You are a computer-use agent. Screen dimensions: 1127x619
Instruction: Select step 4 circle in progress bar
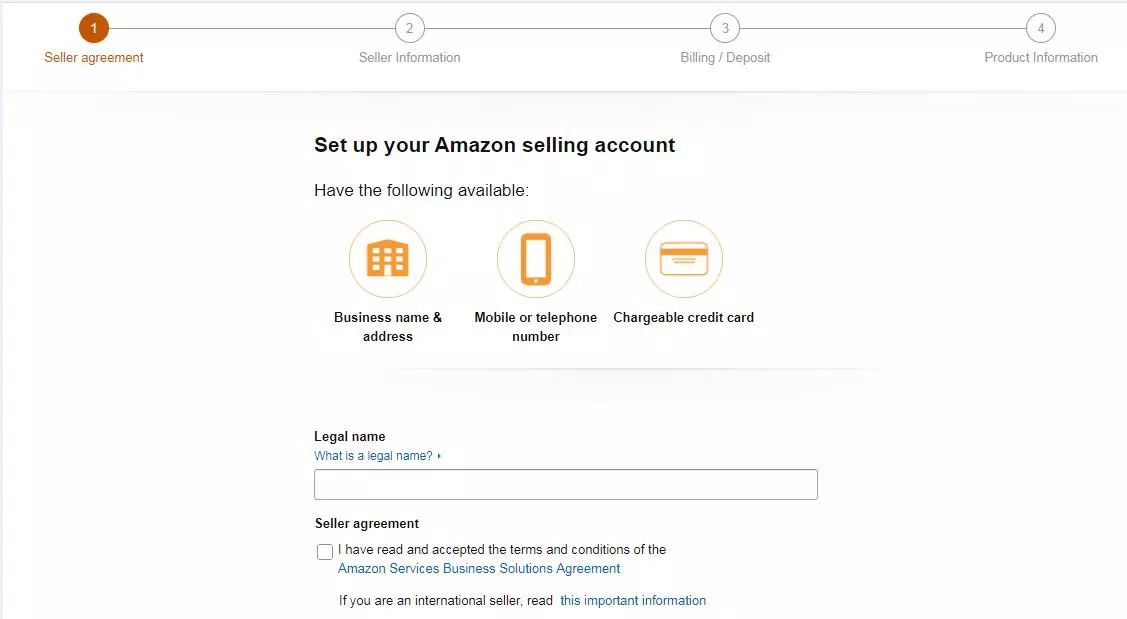coord(1041,29)
